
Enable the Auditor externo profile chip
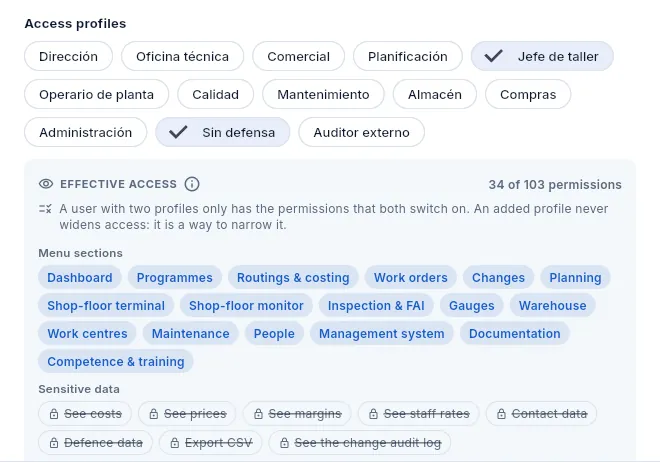[362, 132]
